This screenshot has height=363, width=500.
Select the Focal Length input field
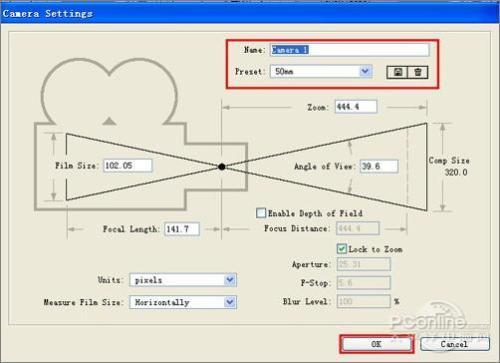tap(182, 229)
